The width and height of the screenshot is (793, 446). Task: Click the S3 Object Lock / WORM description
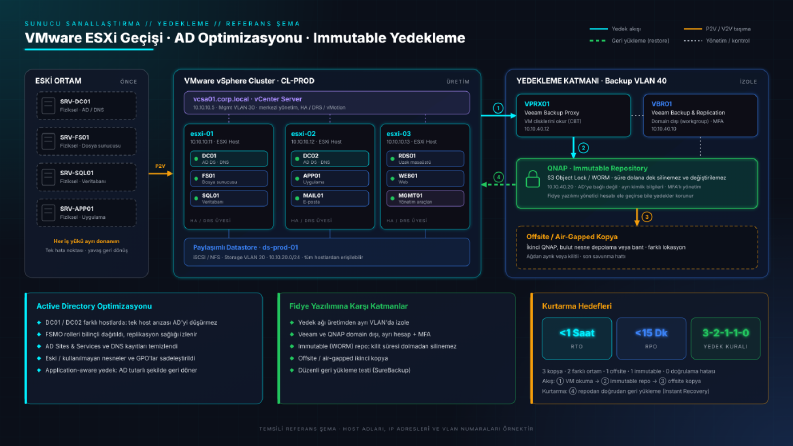(637, 178)
